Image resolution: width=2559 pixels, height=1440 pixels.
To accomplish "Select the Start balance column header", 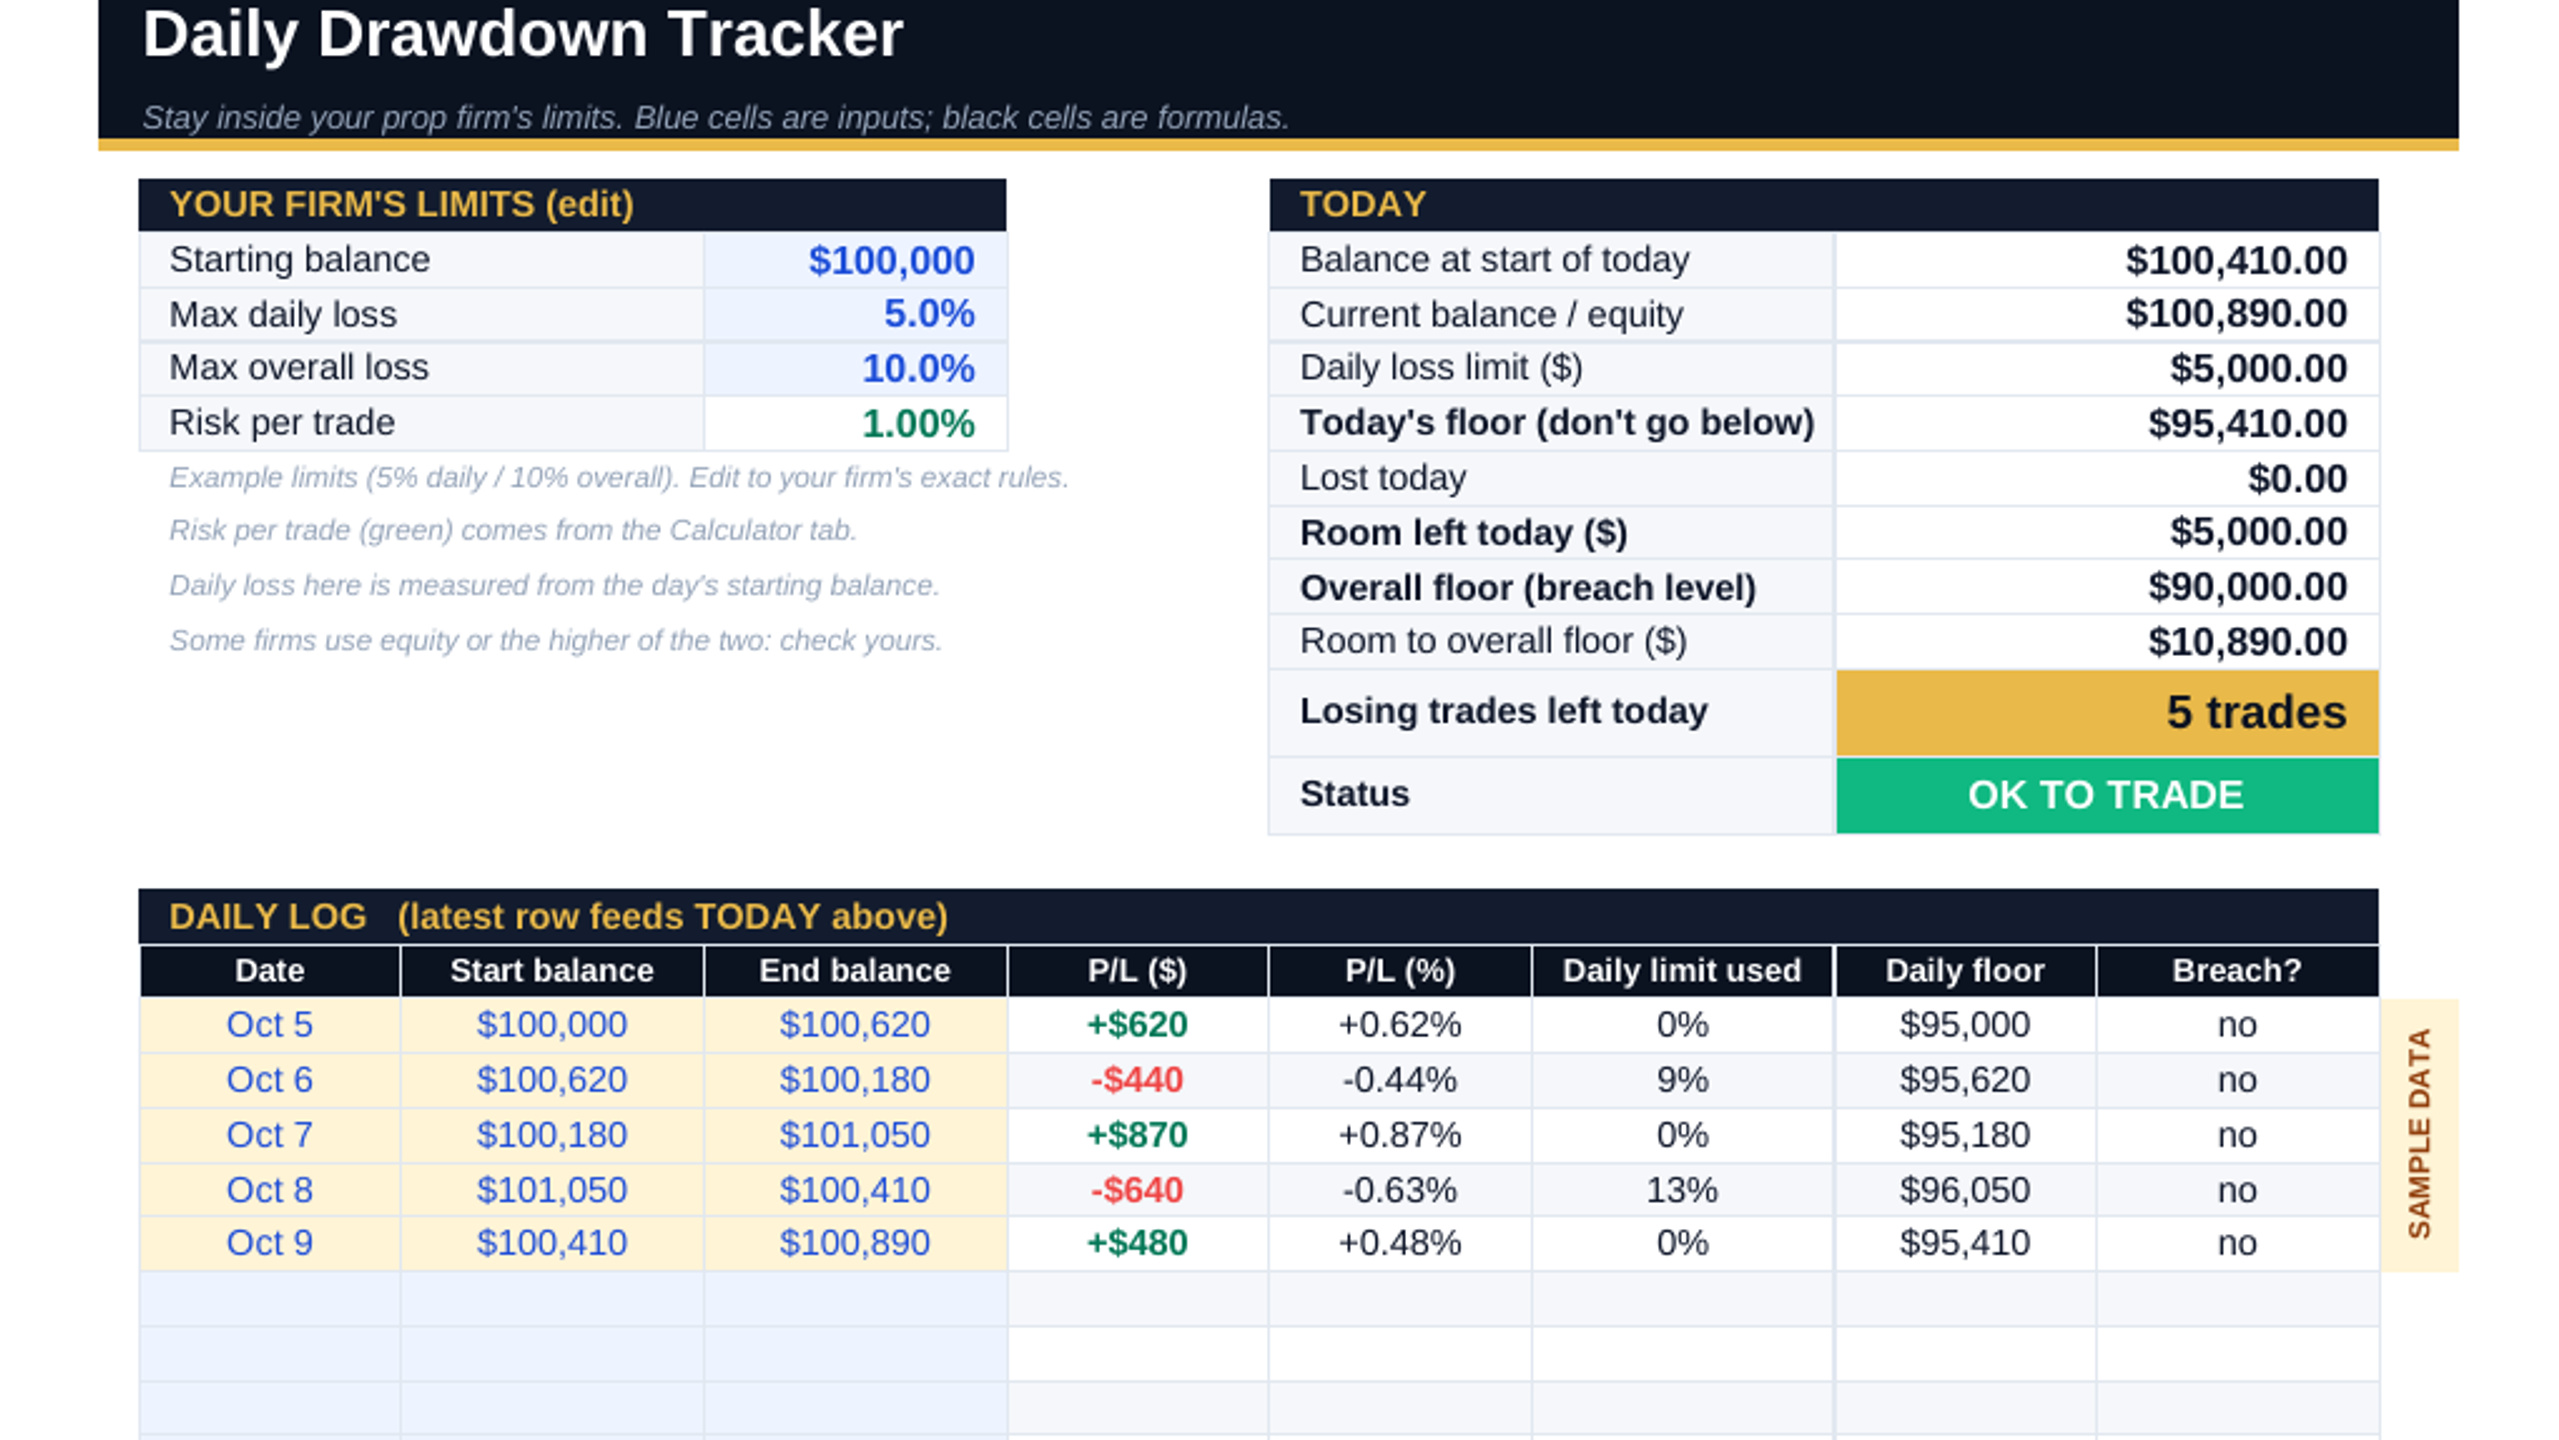I will point(552,970).
